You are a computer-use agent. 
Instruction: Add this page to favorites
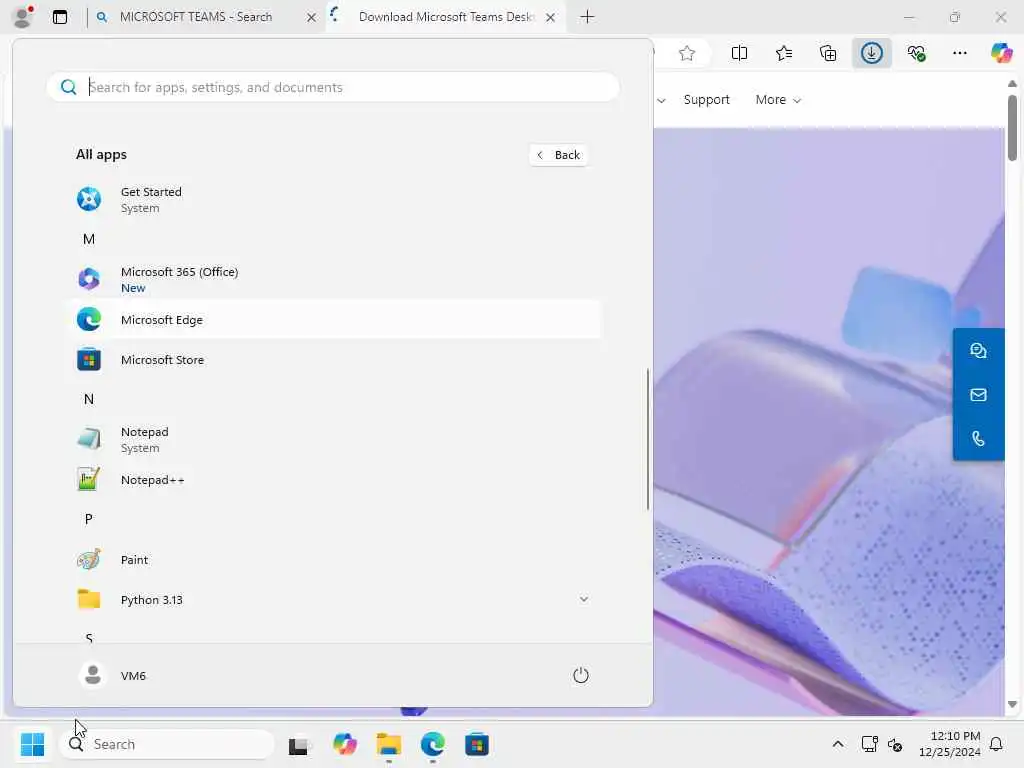click(x=686, y=54)
